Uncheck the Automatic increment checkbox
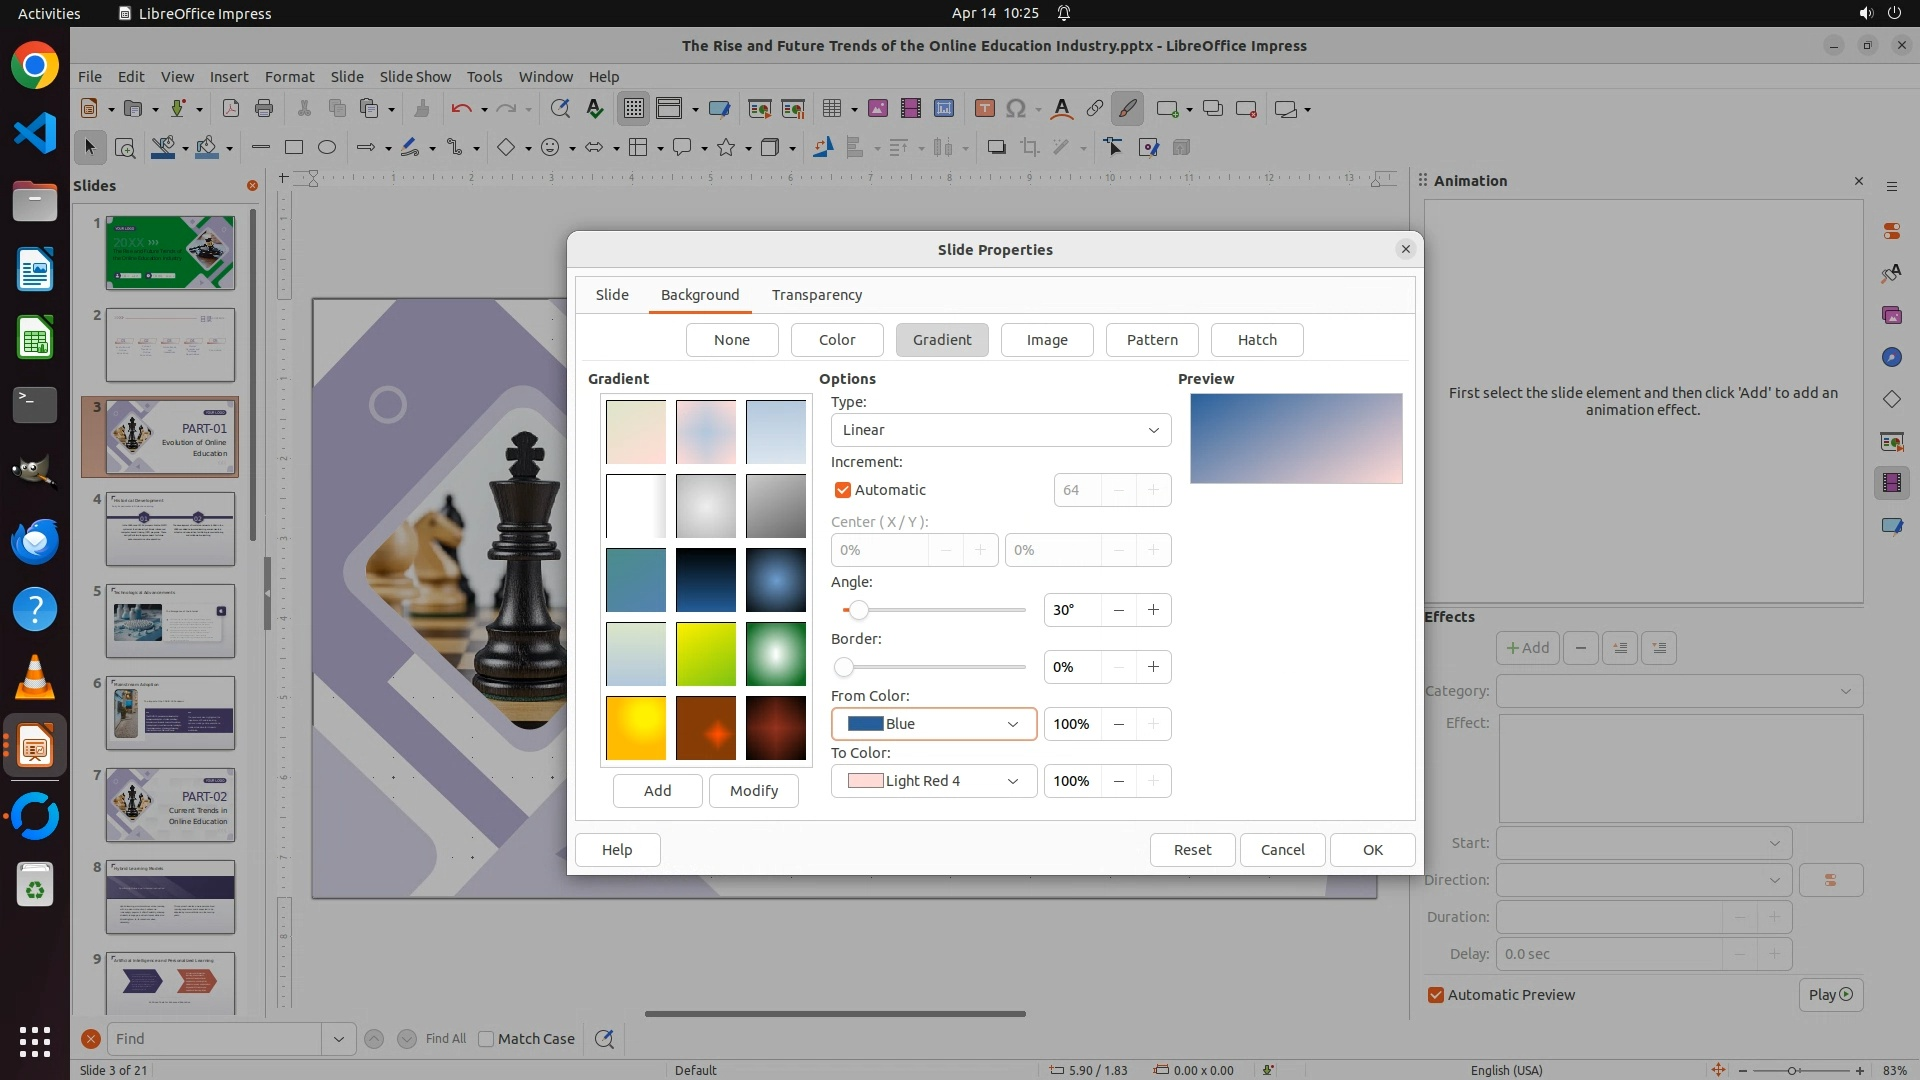Screen dimensions: 1920x1080 coord(843,490)
